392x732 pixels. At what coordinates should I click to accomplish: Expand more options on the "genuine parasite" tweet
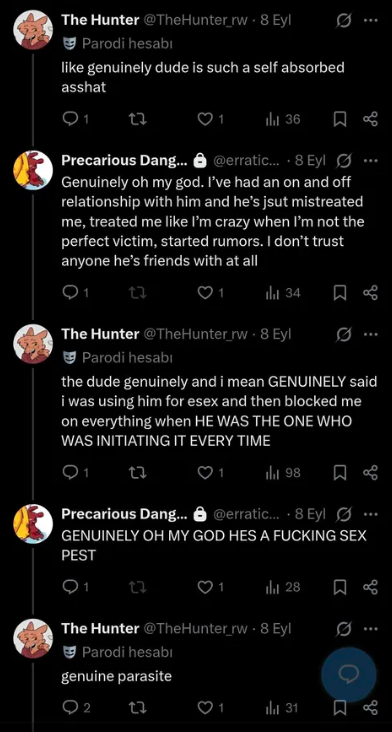click(370, 628)
